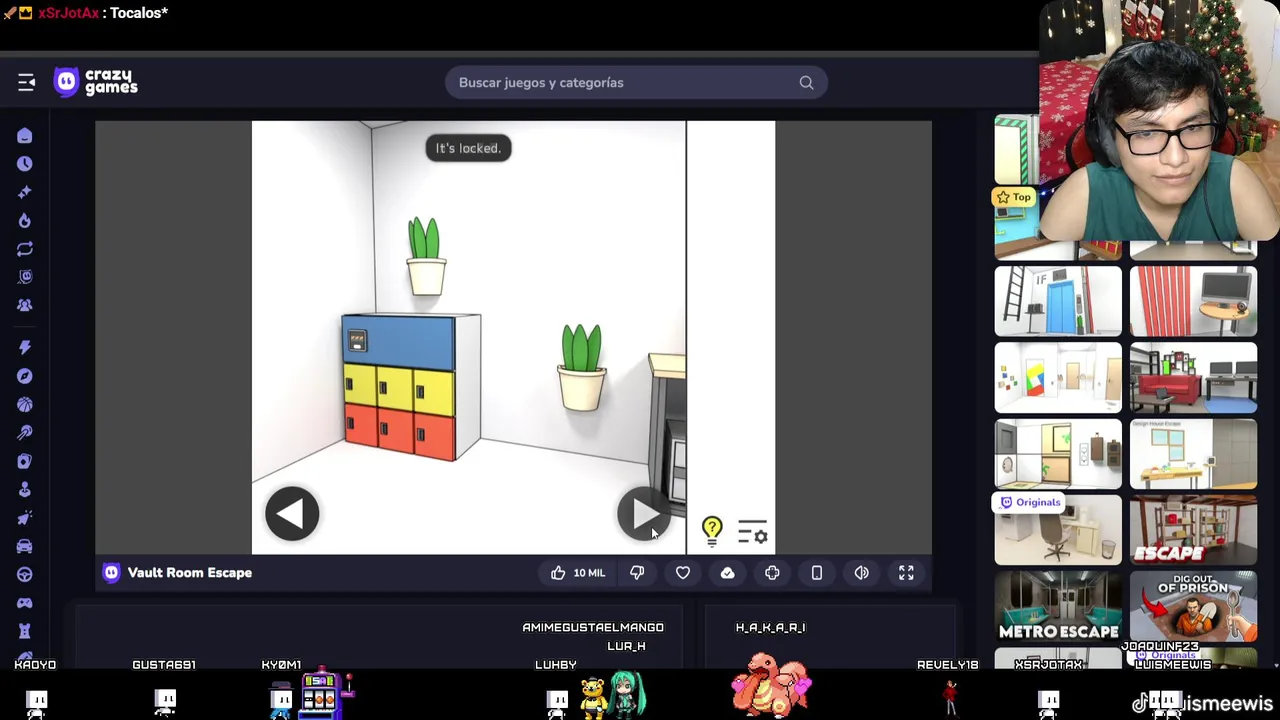1280x720 pixels.
Task: Open recently played (clock) sidebar icon
Action: click(25, 164)
